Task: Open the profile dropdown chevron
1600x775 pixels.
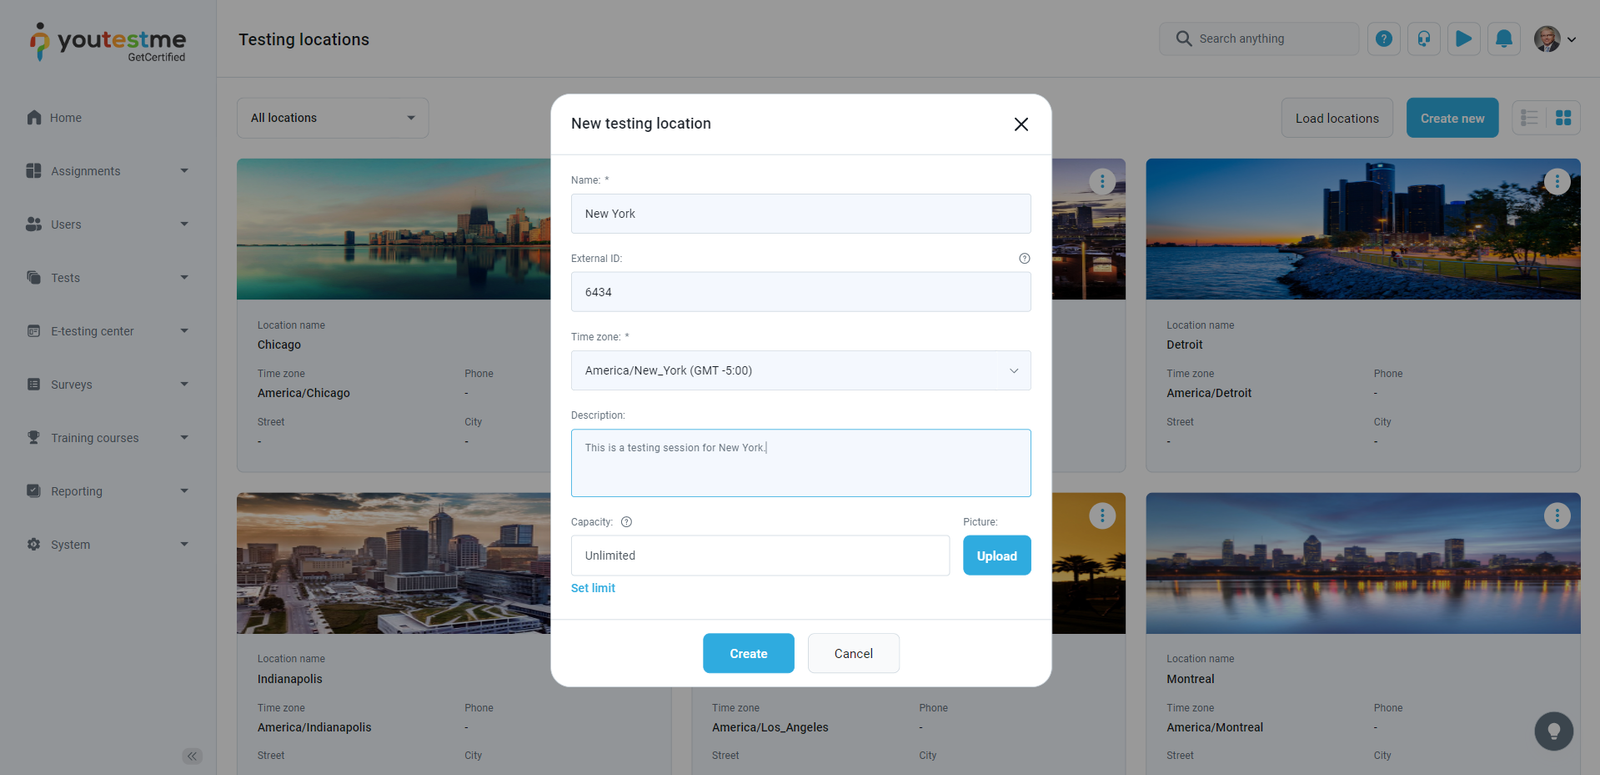Action: click(x=1571, y=40)
